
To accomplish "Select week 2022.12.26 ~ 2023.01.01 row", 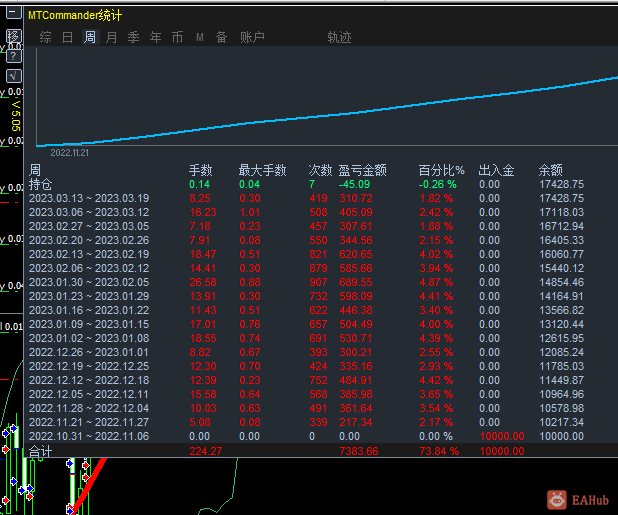I will [306, 352].
